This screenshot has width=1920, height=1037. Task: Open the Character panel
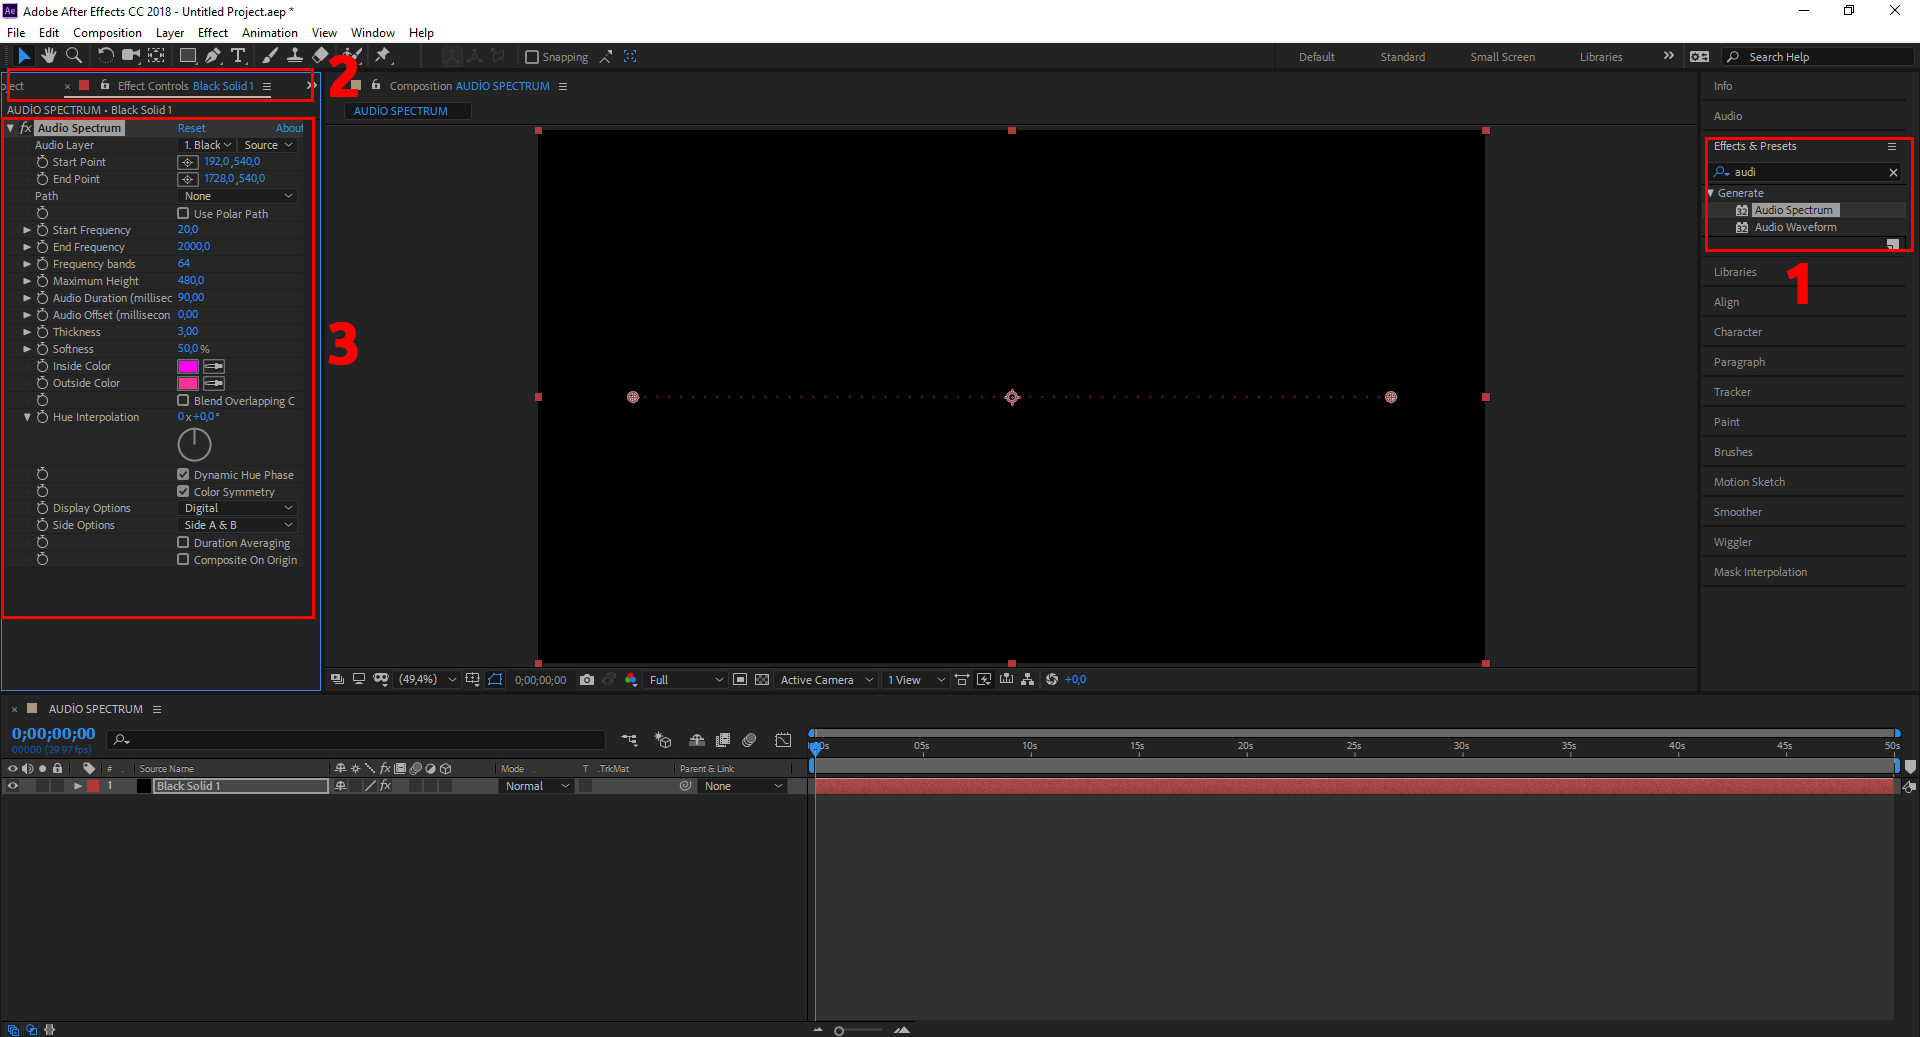(1738, 332)
